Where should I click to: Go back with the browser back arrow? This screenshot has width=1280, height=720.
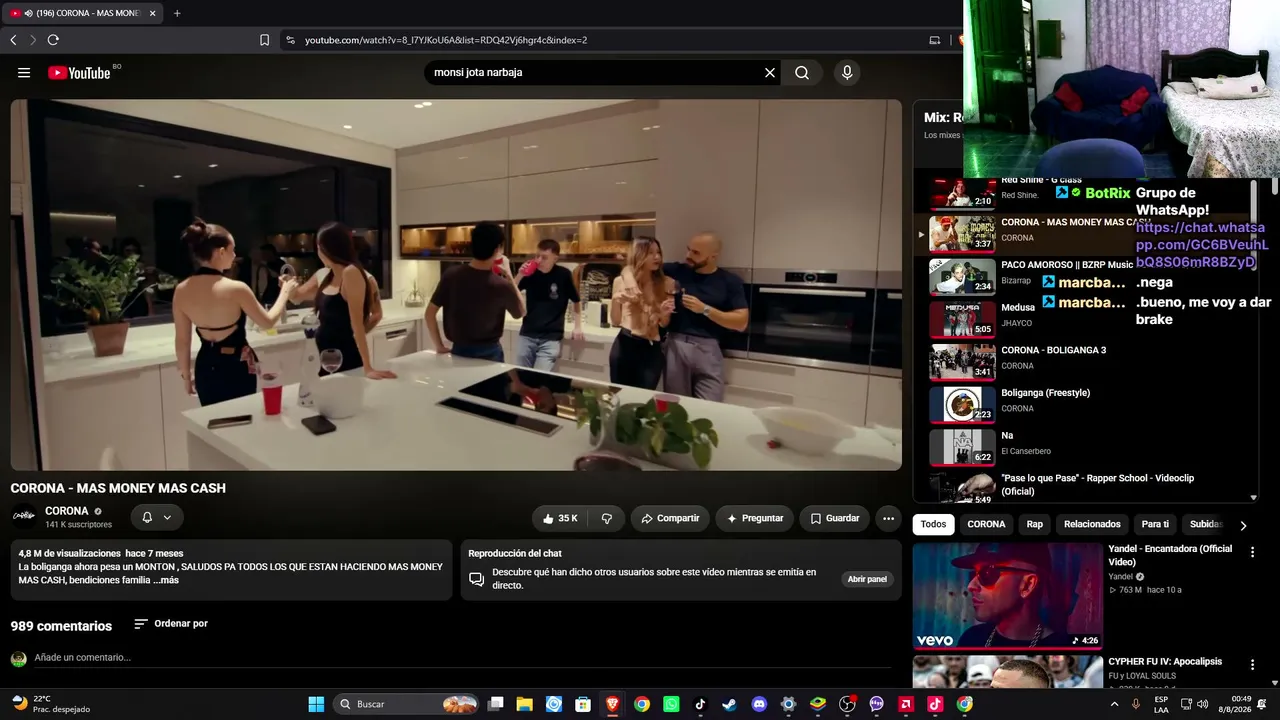13,40
